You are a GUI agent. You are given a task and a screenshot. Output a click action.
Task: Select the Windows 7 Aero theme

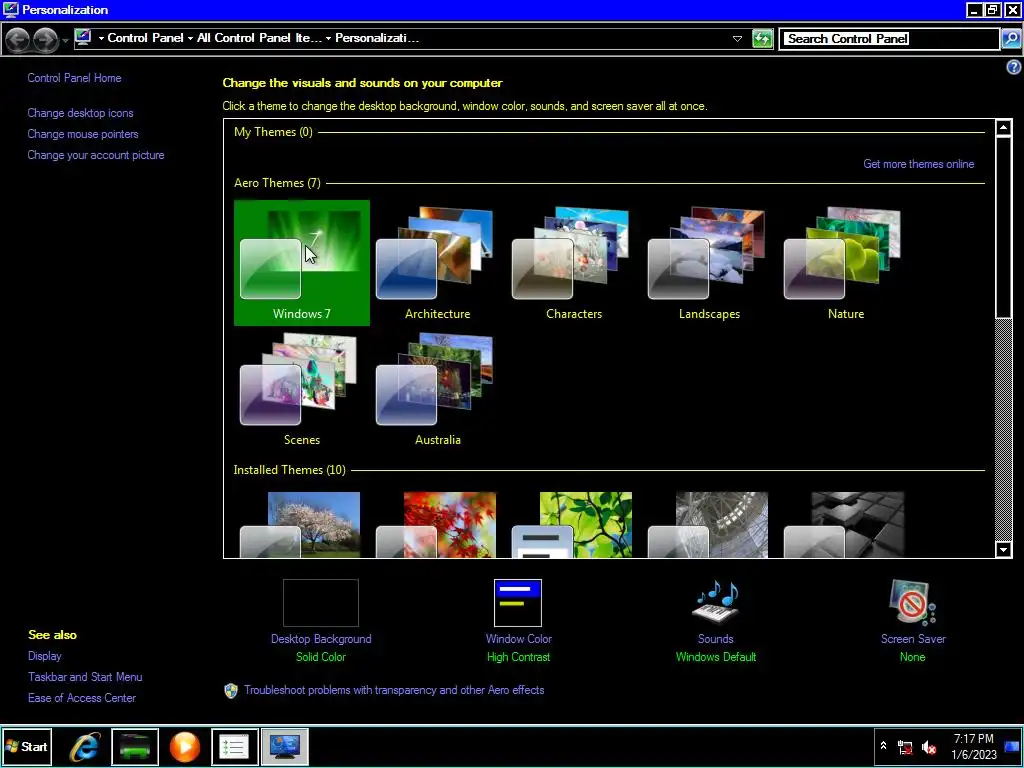302,263
